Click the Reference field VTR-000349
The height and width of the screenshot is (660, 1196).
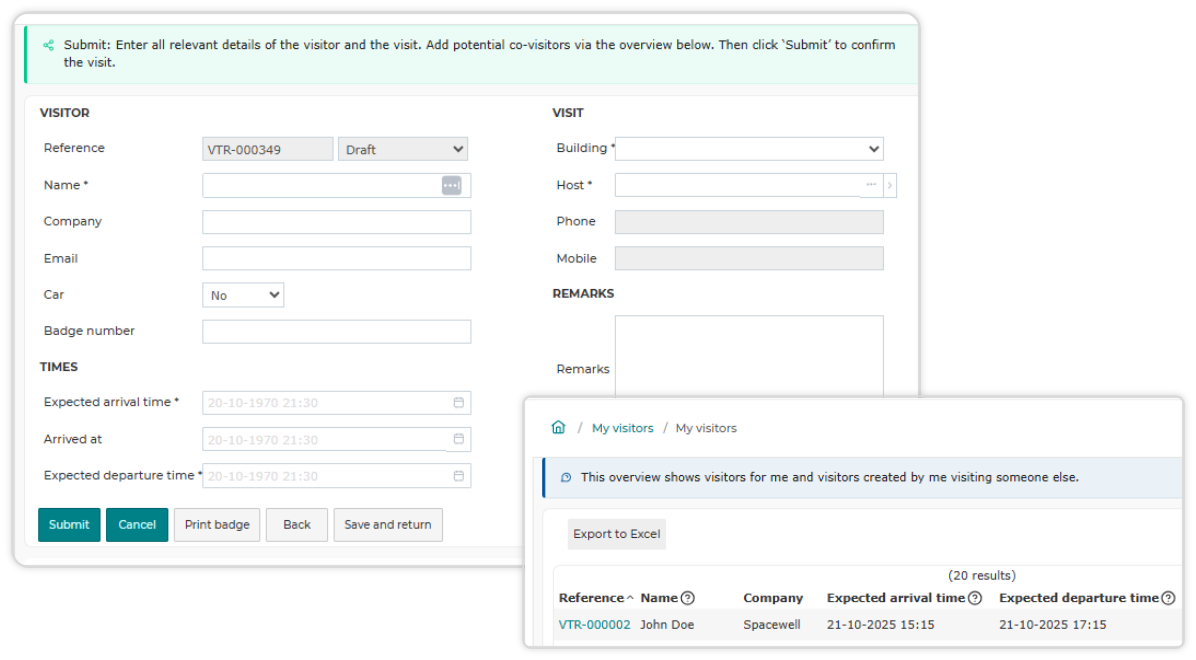tap(268, 149)
